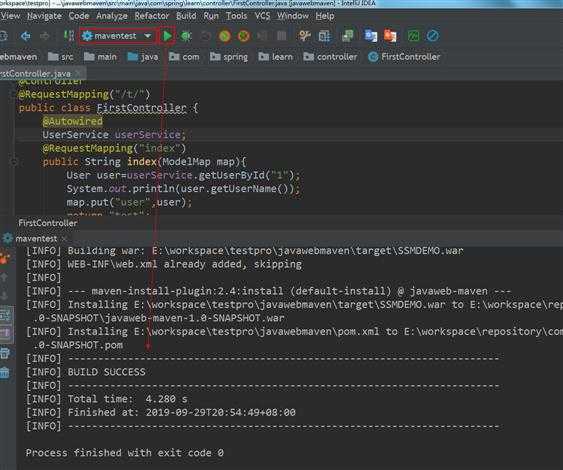
Task: Click getUserById call in the code
Action: tap(231, 176)
